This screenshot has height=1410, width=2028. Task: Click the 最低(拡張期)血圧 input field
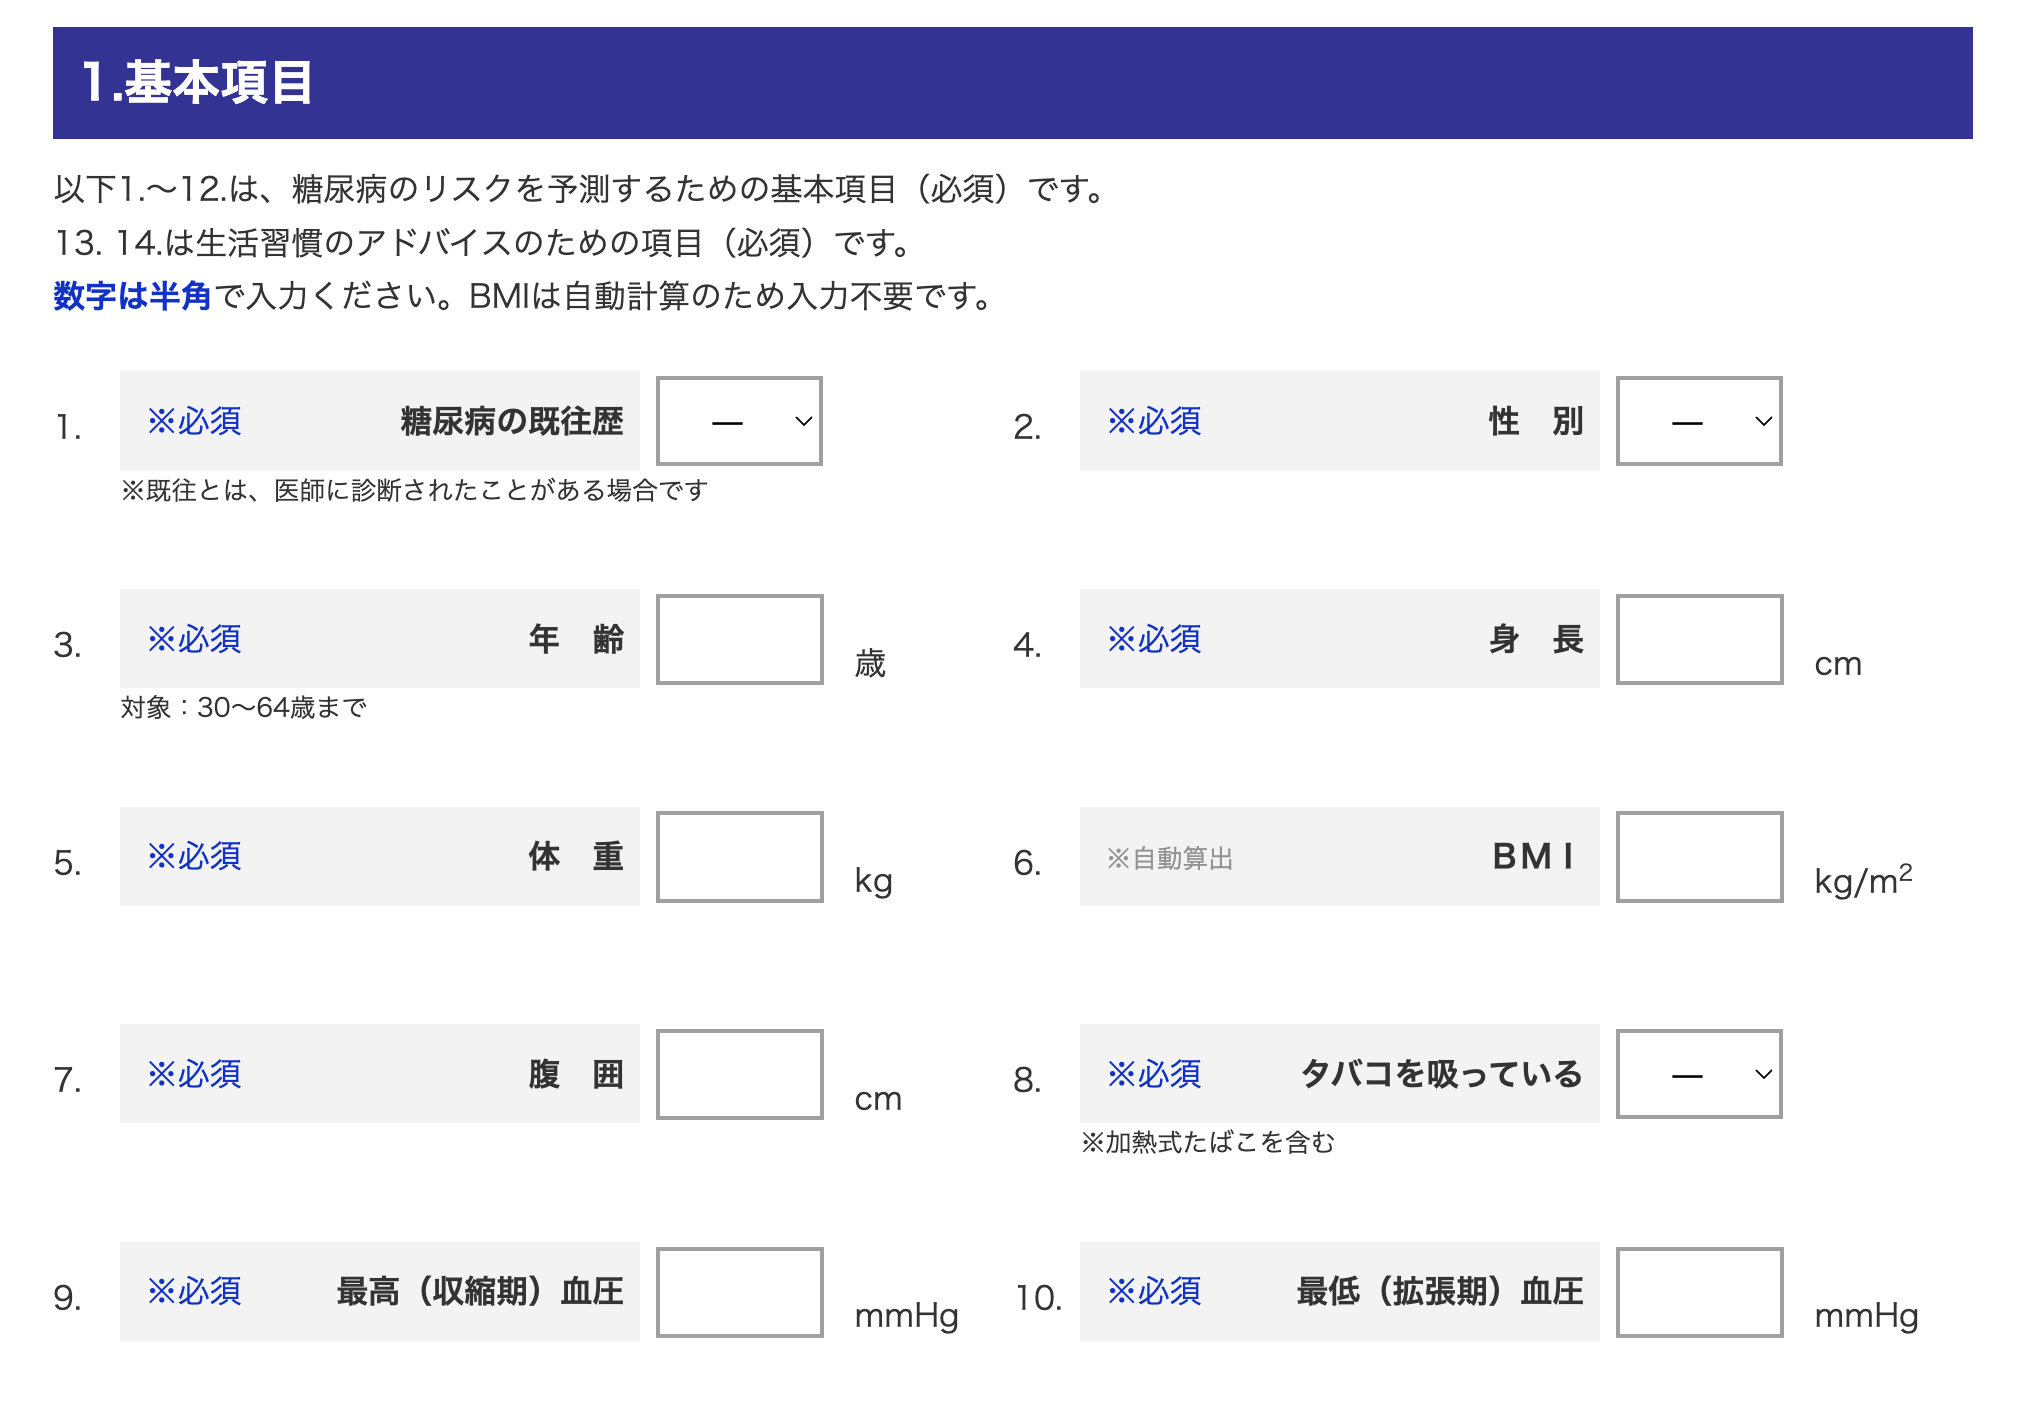coord(1699,1292)
